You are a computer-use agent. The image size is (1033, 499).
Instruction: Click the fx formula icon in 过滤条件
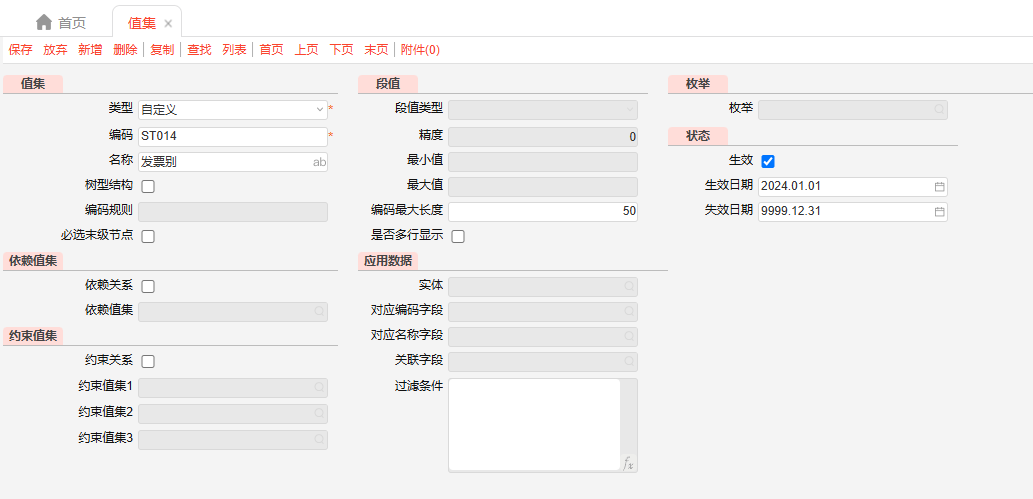pyautogui.click(x=628, y=465)
